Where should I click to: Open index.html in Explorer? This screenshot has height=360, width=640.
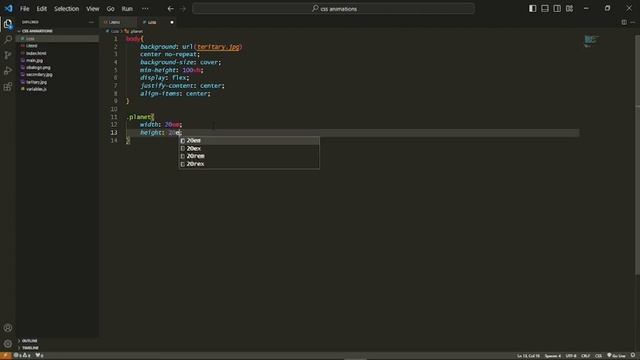[x=57, y=53]
